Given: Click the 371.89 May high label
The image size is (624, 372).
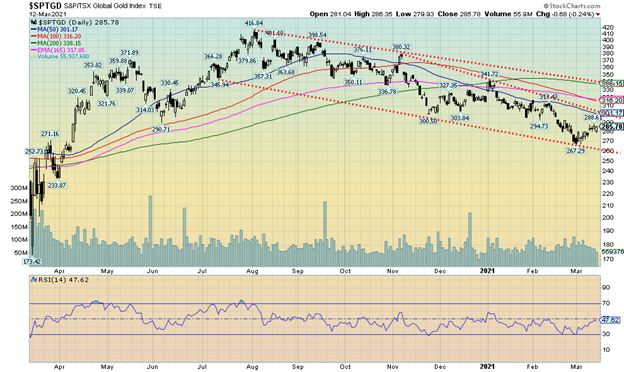Looking at the screenshot, I should pos(129,53).
